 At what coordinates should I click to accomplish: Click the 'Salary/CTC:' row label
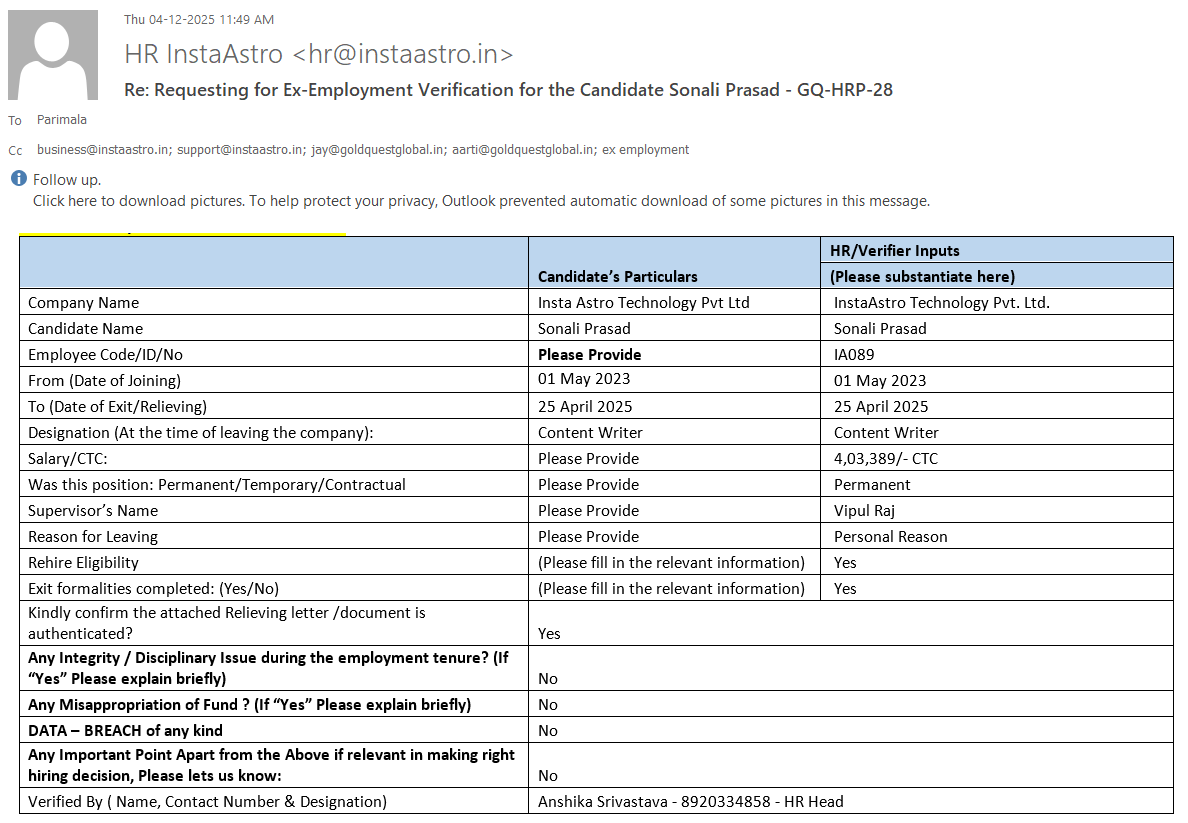pyautogui.click(x=67, y=458)
